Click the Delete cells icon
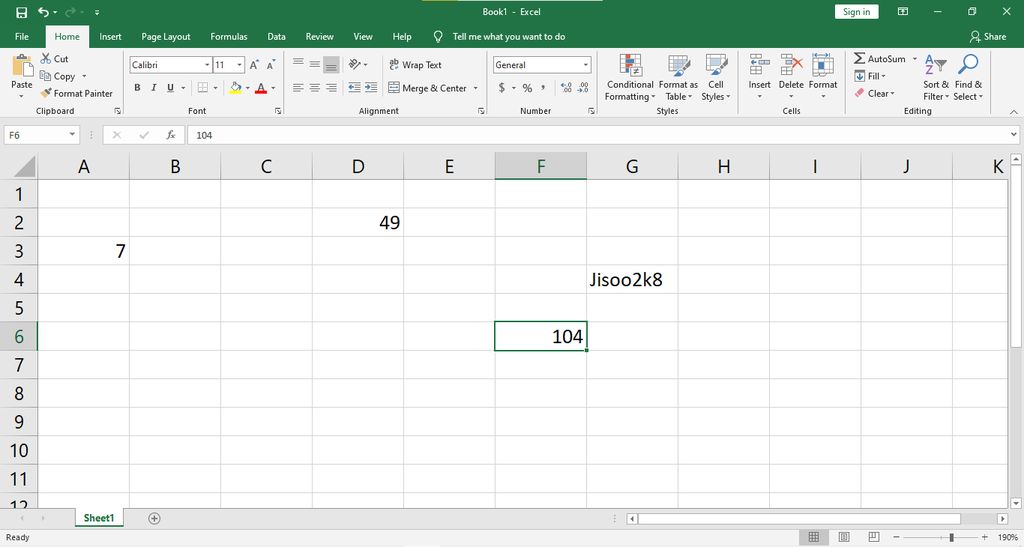 point(791,65)
